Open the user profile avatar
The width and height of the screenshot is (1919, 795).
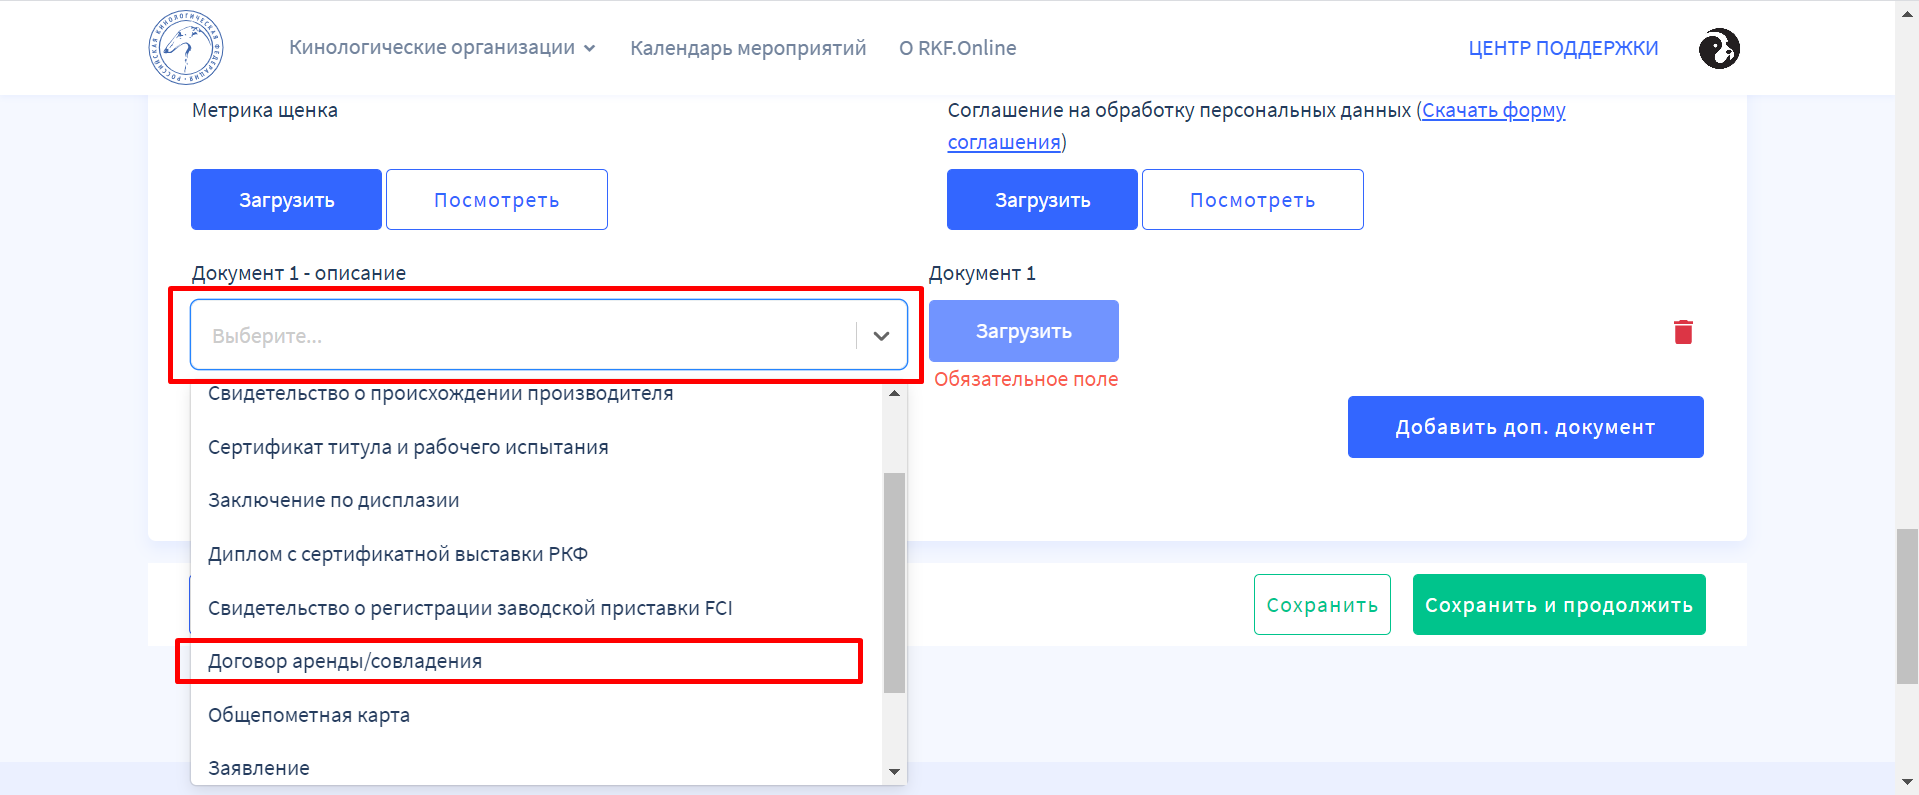pos(1718,48)
